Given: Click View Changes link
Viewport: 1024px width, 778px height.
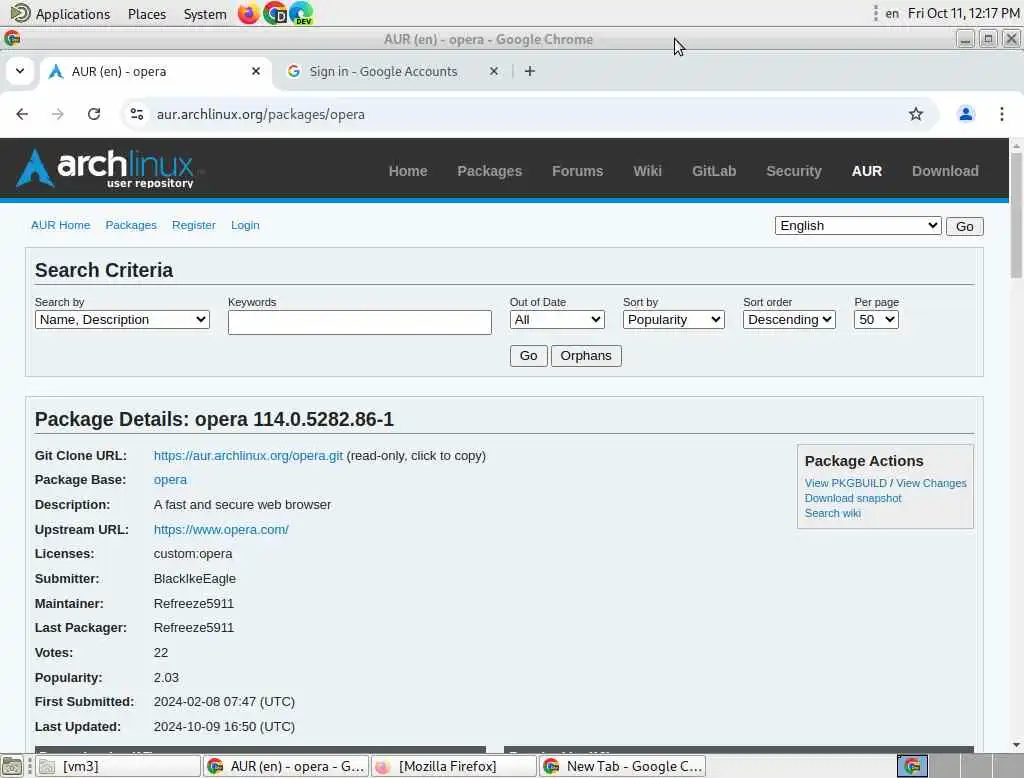Looking at the screenshot, I should [931, 483].
